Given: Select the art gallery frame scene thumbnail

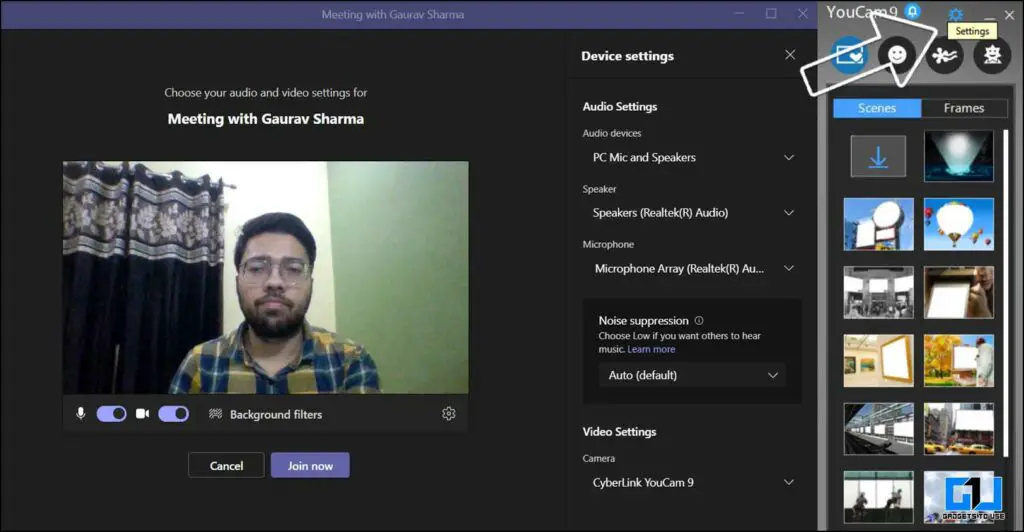Looking at the screenshot, I should [x=878, y=360].
